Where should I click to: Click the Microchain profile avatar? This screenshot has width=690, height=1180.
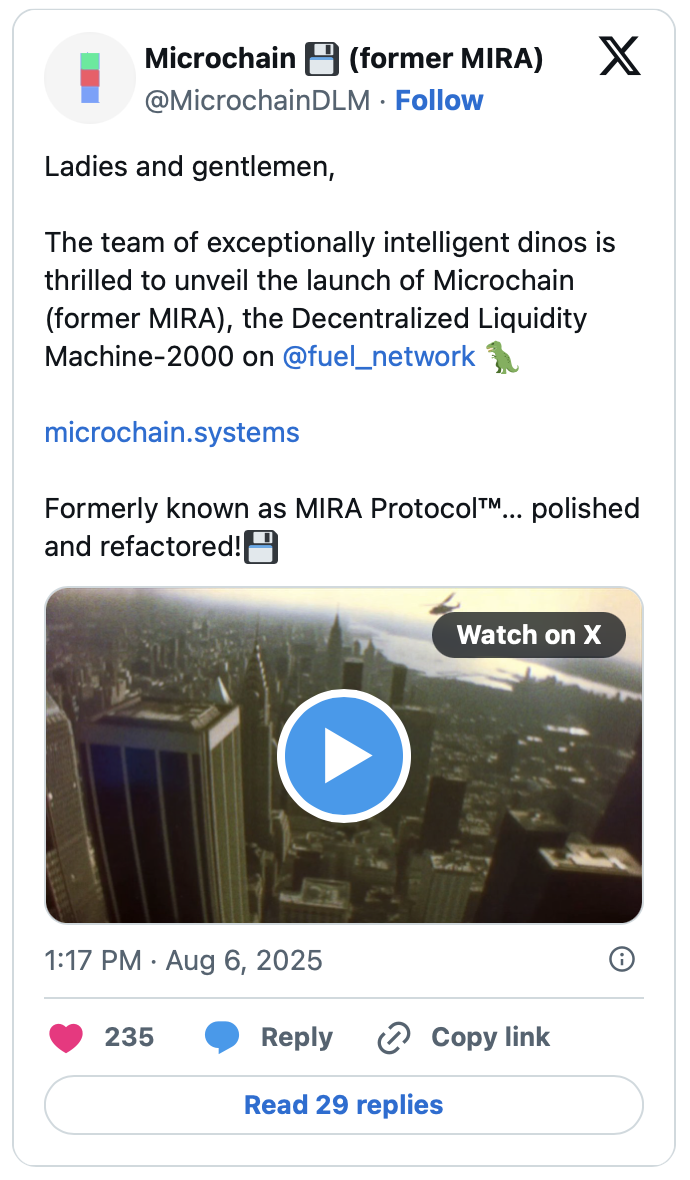tap(90, 78)
